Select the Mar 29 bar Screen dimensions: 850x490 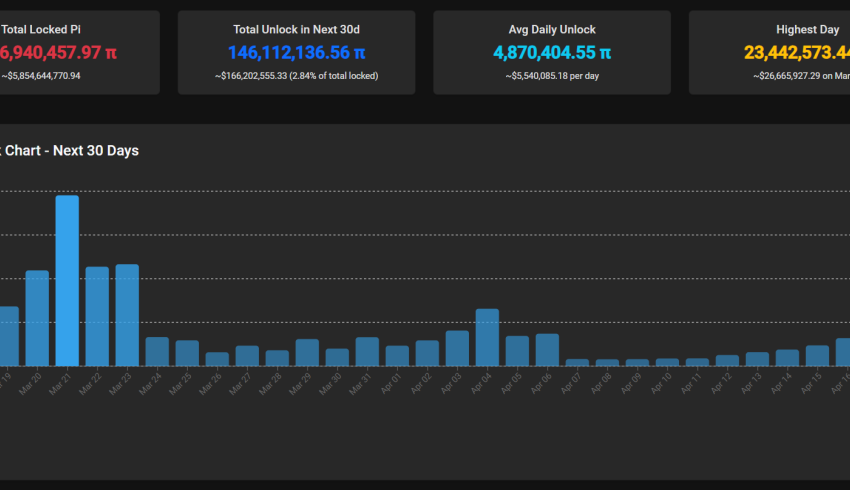click(307, 353)
